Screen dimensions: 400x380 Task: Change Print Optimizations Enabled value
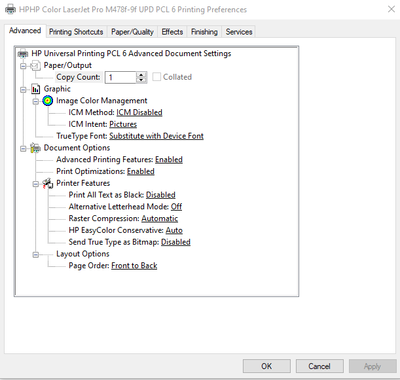[141, 171]
